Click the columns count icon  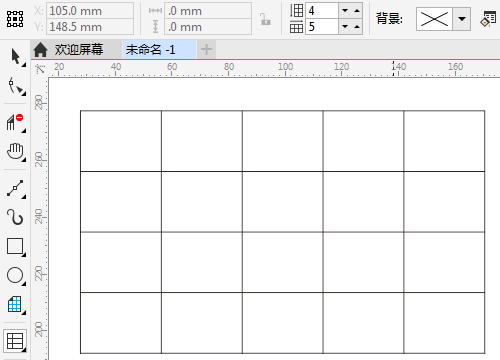[296, 27]
